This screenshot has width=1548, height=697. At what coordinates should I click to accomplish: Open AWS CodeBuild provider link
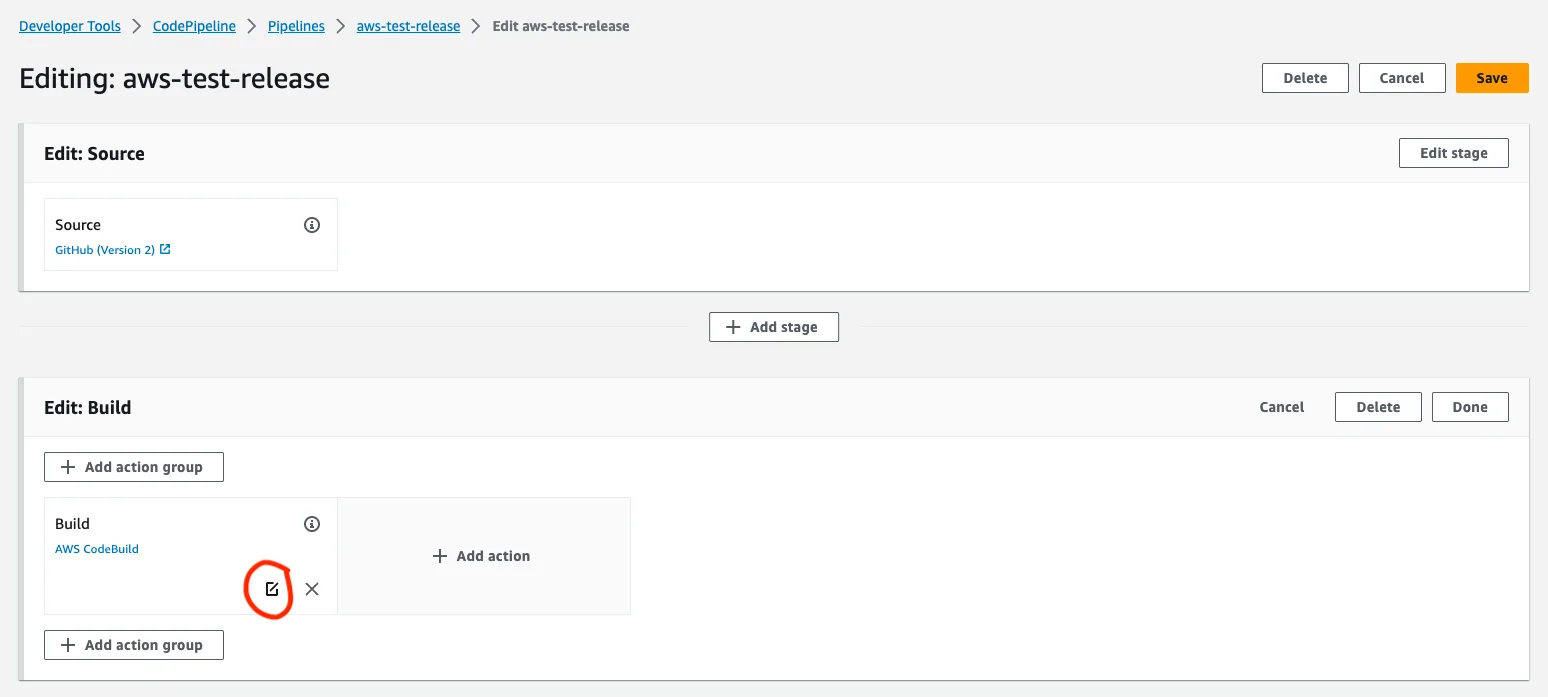coord(97,549)
